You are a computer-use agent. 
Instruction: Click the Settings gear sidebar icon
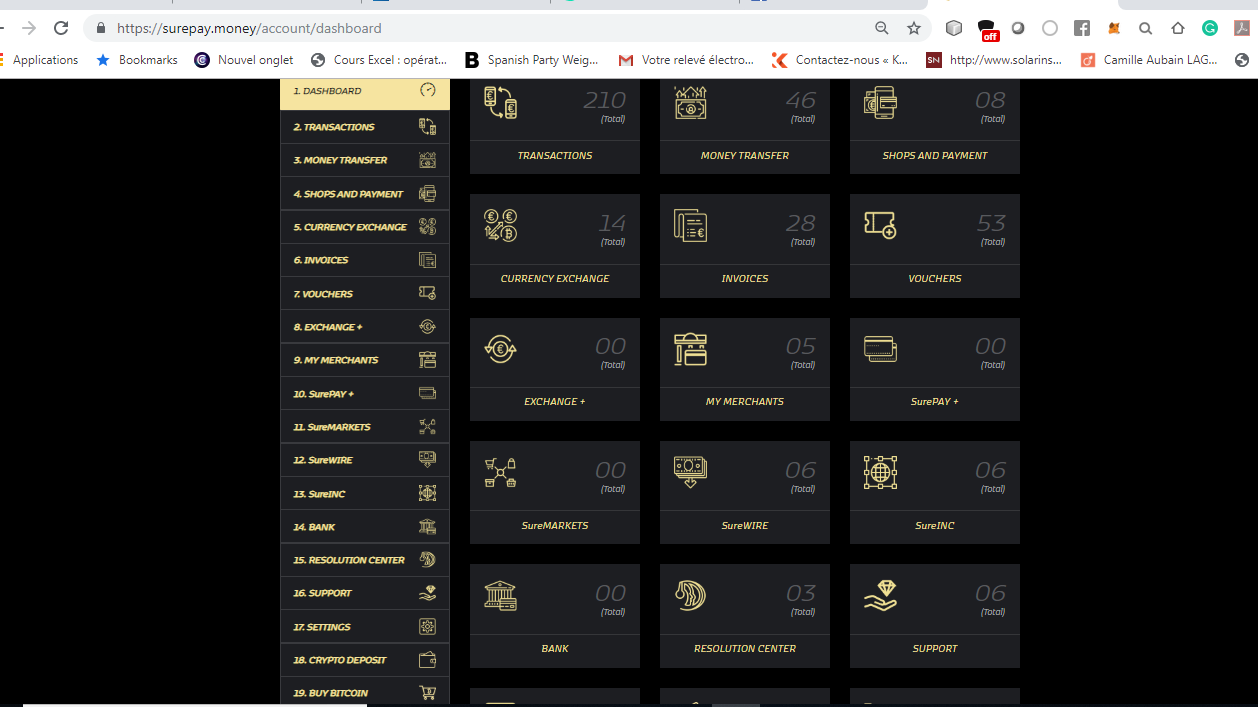click(x=428, y=627)
